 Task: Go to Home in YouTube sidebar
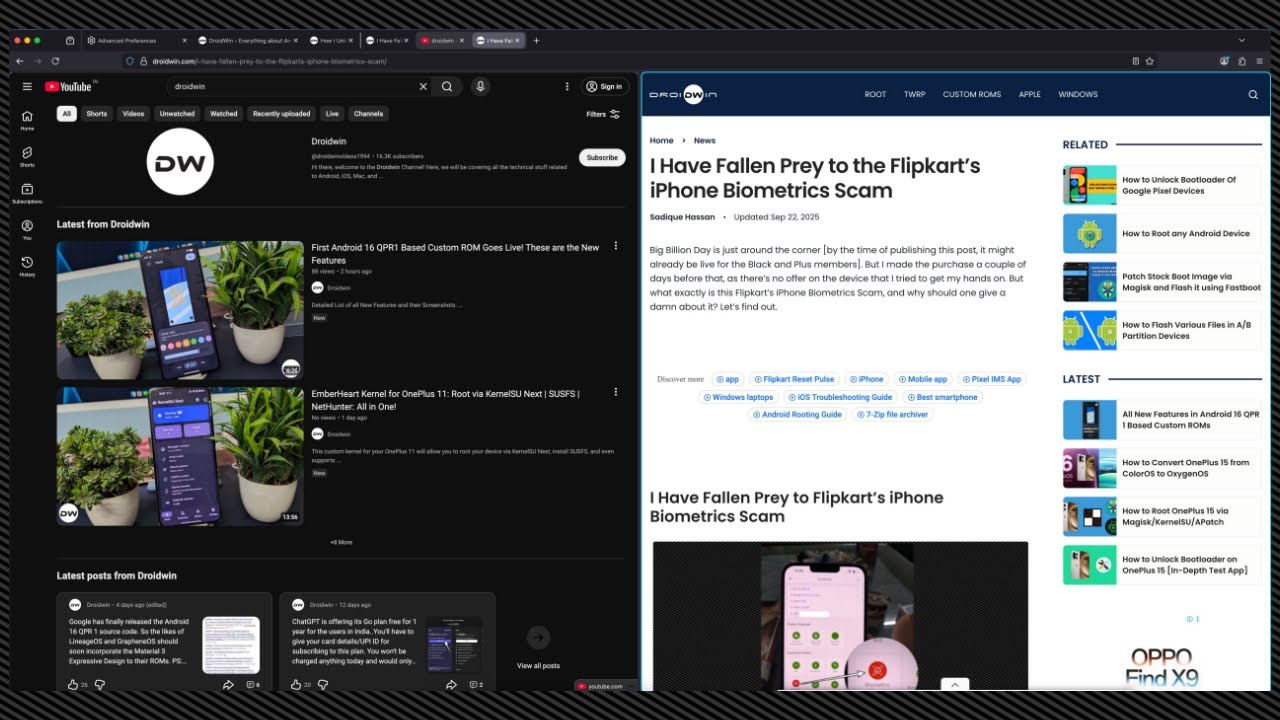pos(27,120)
